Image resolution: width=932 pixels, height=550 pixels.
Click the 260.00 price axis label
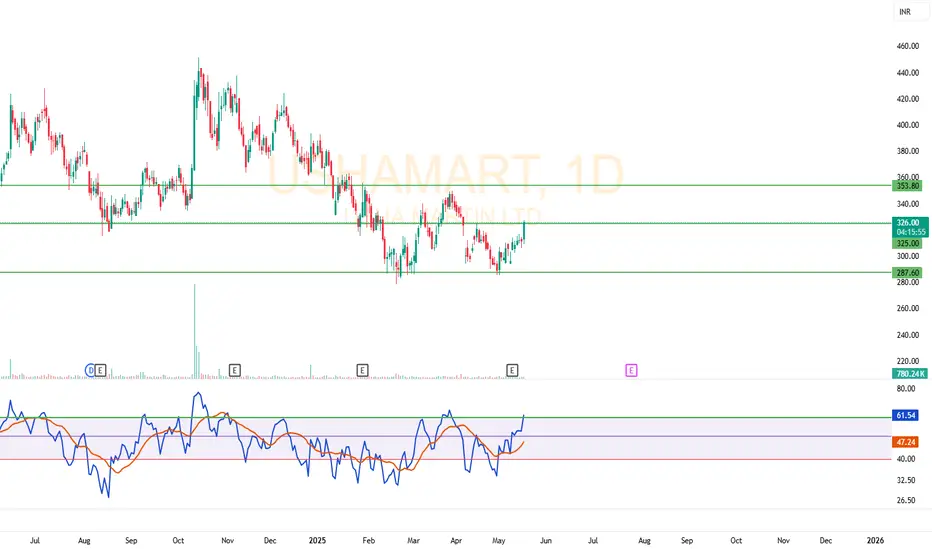click(x=908, y=308)
